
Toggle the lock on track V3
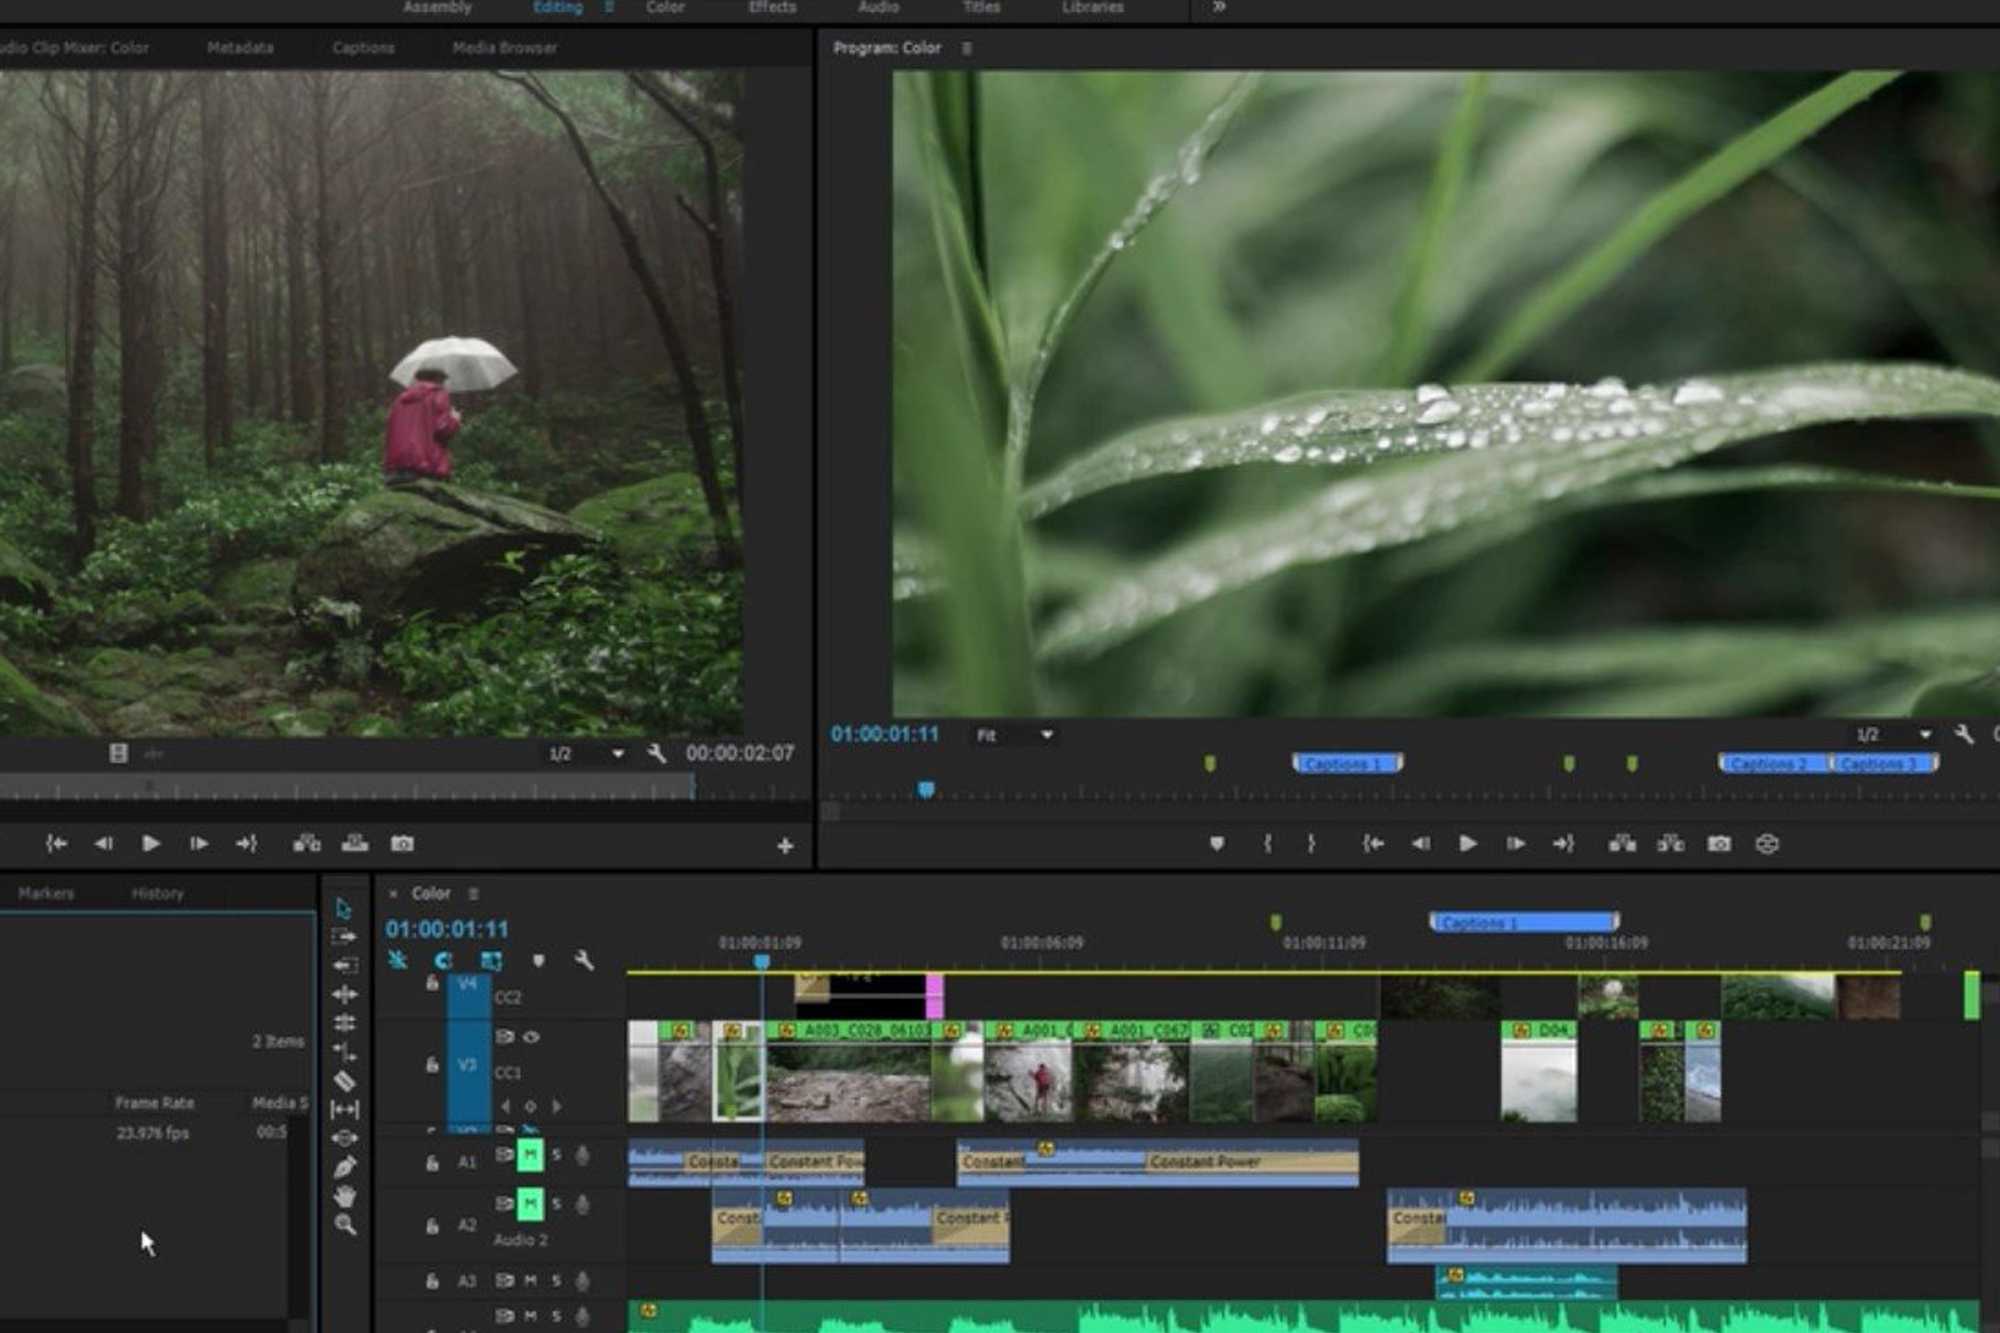coord(432,1064)
